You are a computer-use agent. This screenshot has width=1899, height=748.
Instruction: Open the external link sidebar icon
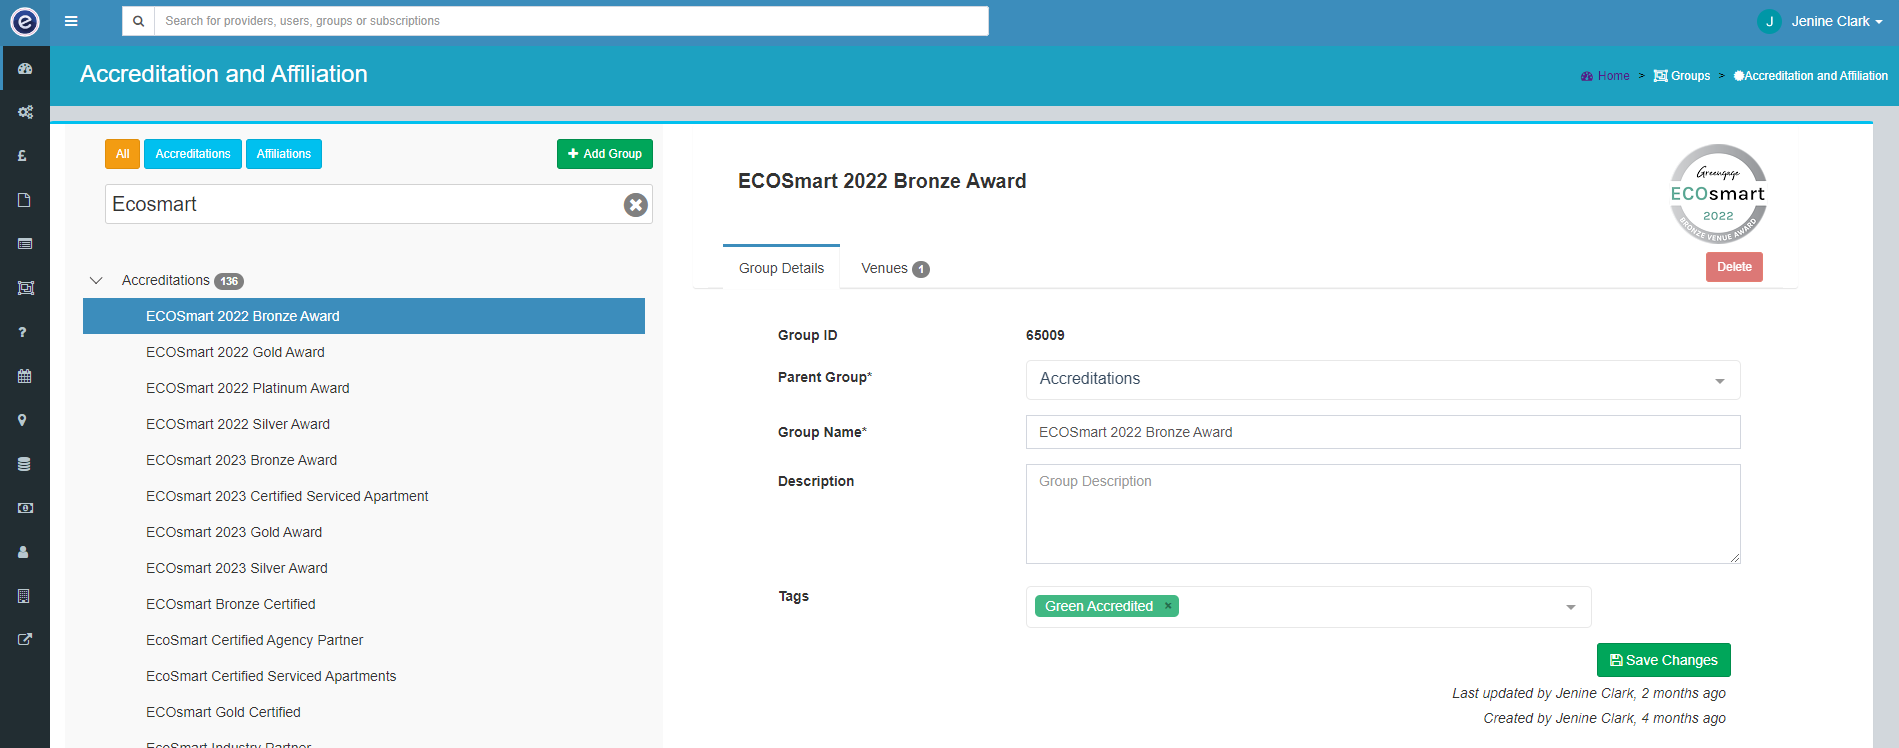coord(25,640)
